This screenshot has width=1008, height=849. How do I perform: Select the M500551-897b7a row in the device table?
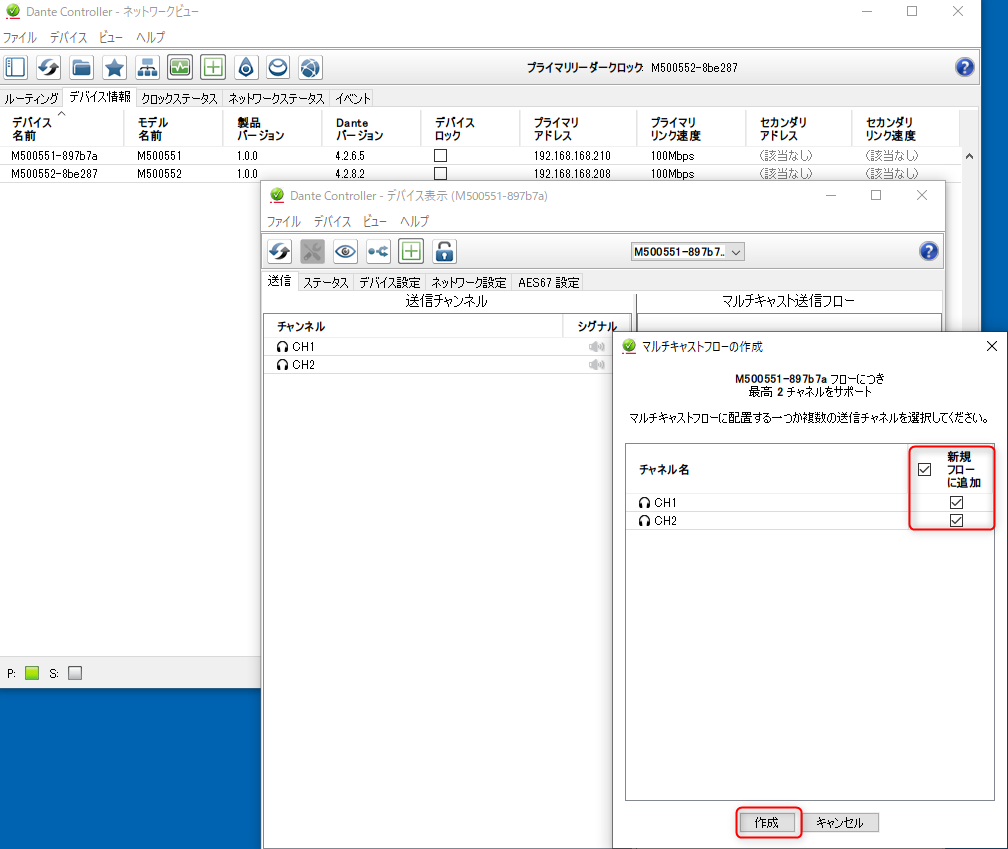480,156
